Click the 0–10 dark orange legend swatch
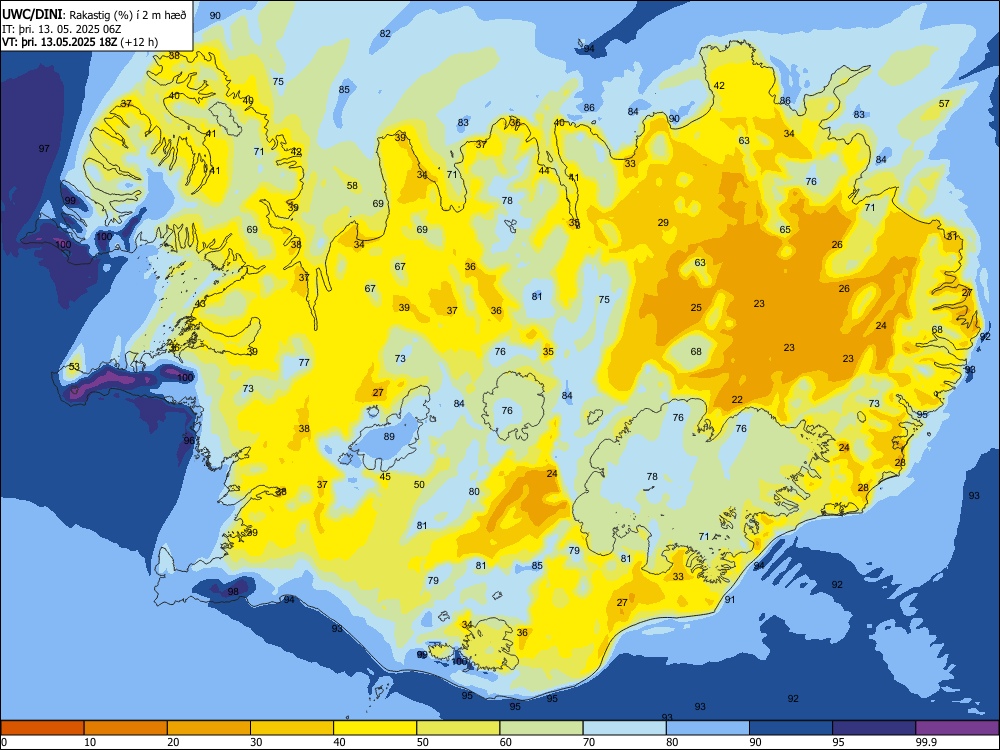This screenshot has width=1000, height=750. click(x=42, y=728)
